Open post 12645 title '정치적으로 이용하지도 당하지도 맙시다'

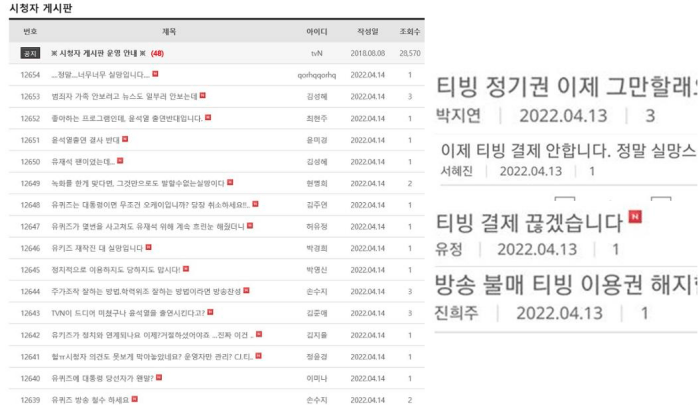(116, 270)
